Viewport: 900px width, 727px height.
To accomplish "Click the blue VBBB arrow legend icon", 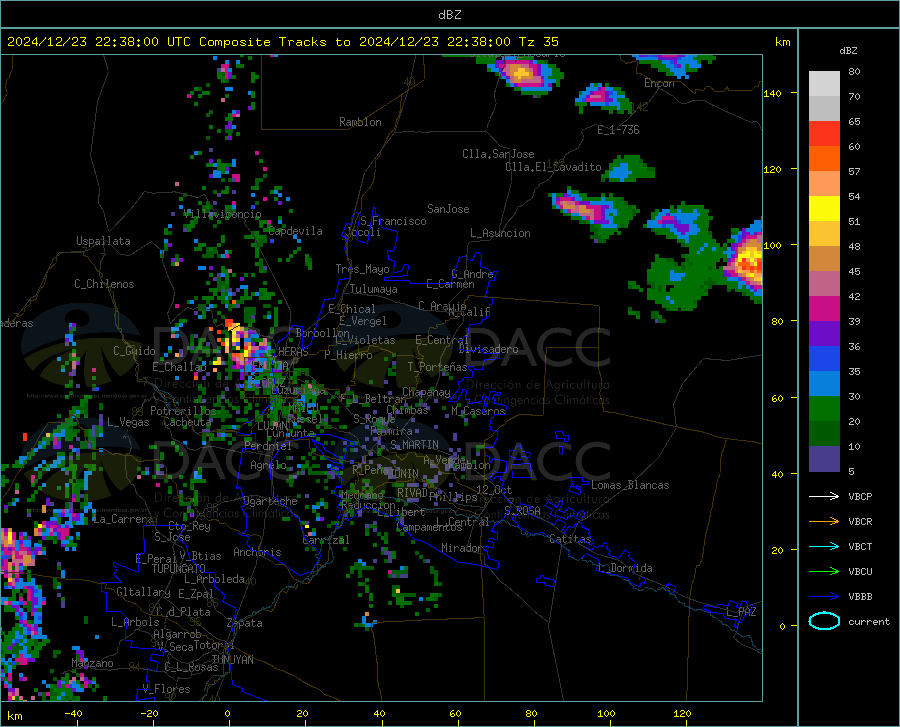I will pyautogui.click(x=824, y=596).
